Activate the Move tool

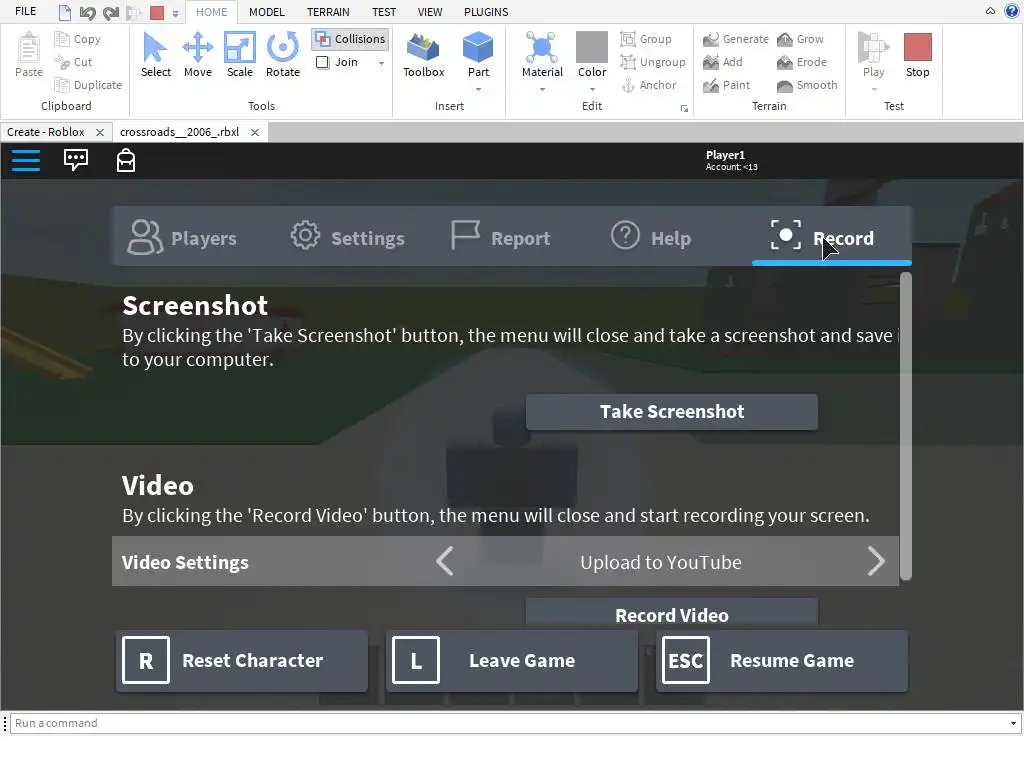[197, 55]
